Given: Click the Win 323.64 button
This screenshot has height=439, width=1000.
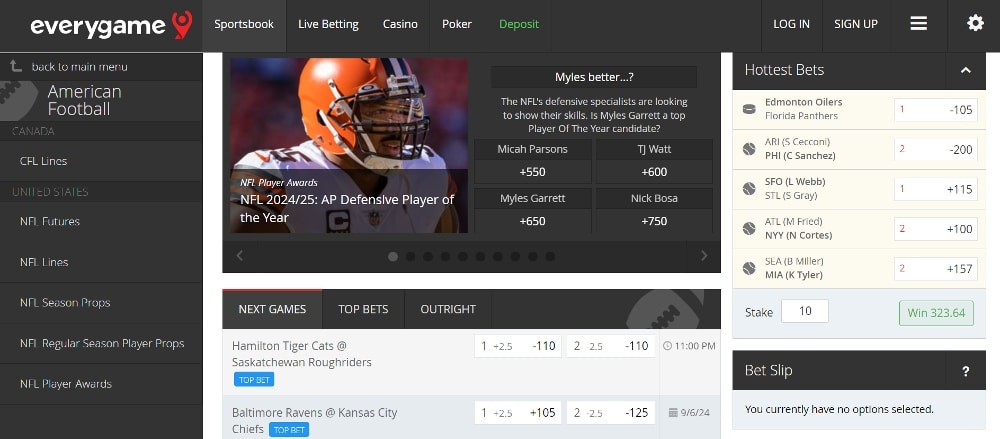Looking at the screenshot, I should coord(936,313).
